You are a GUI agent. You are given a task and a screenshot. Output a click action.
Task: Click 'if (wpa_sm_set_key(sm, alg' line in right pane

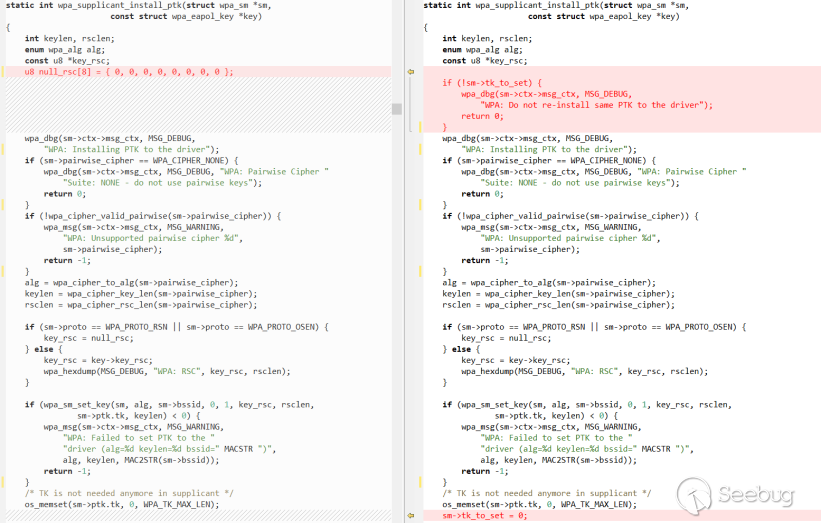pos(587,405)
